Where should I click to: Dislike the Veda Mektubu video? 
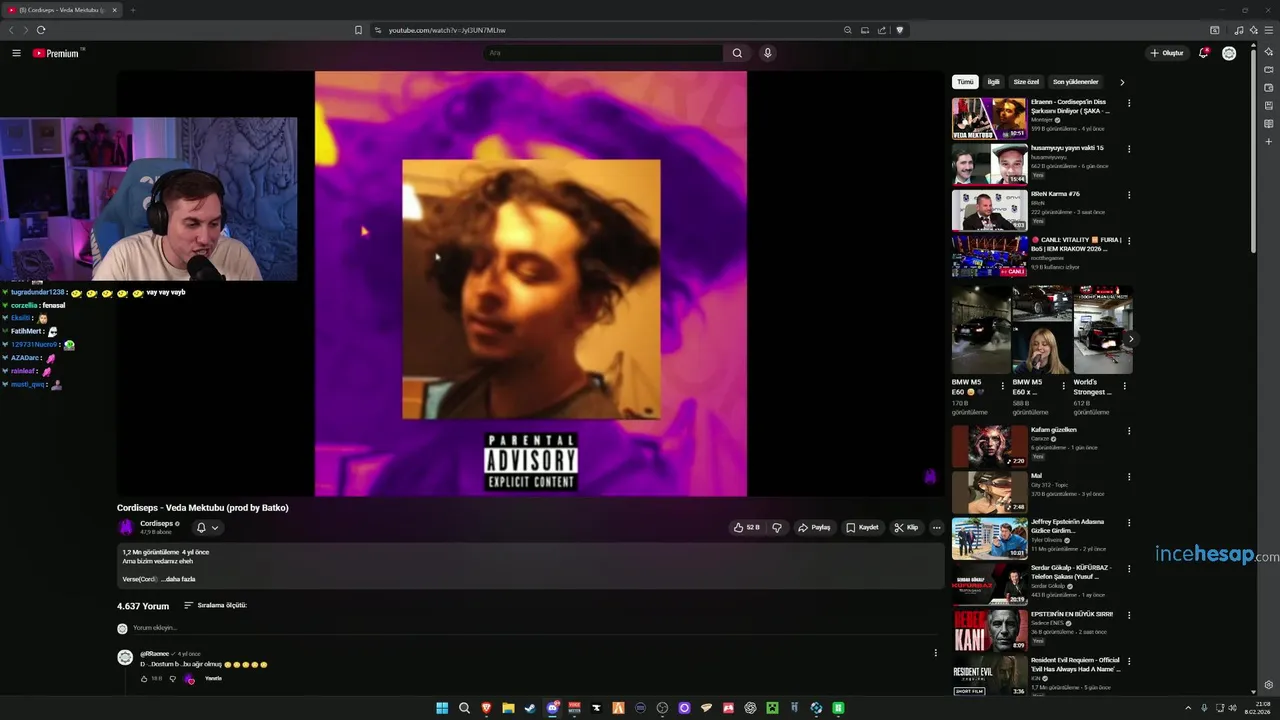click(777, 527)
